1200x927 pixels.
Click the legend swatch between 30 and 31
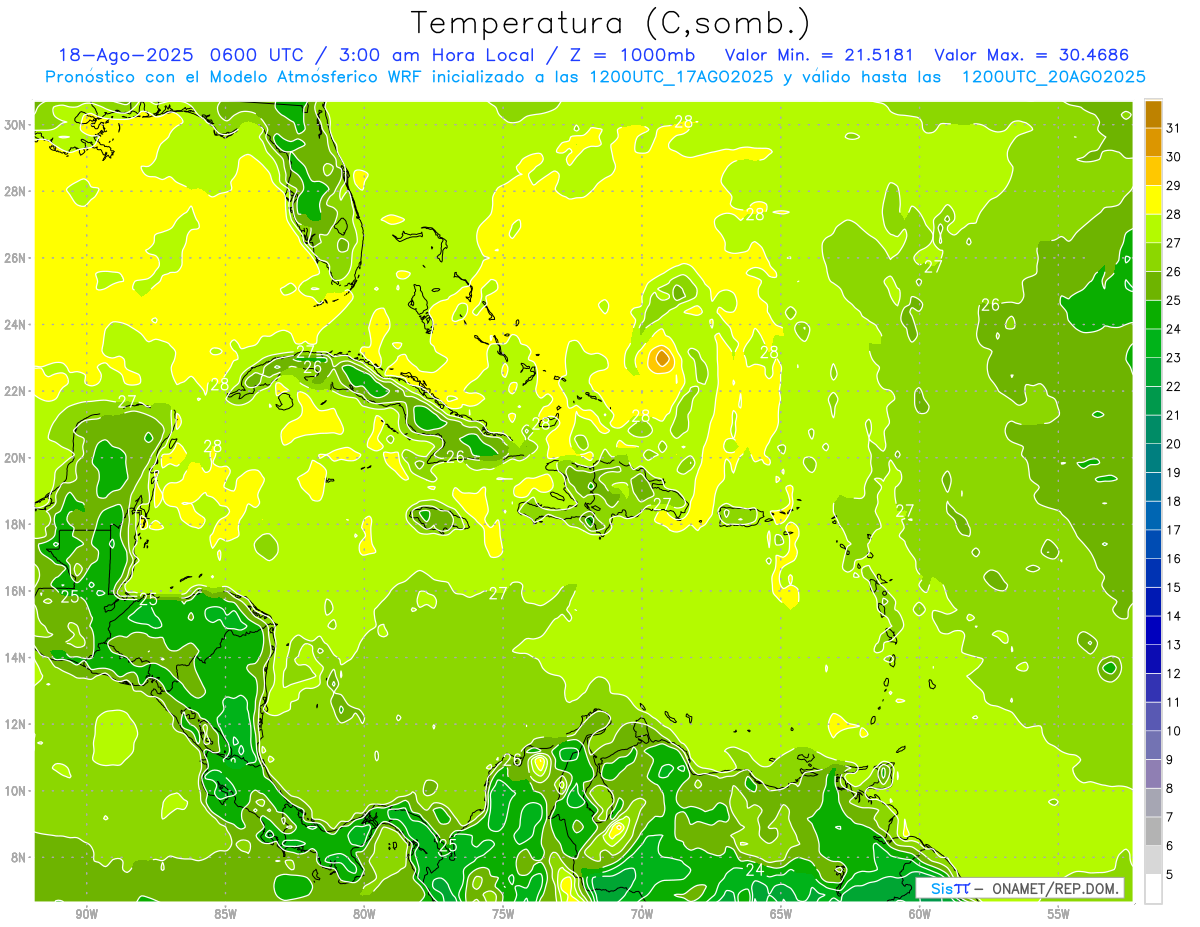[1153, 143]
